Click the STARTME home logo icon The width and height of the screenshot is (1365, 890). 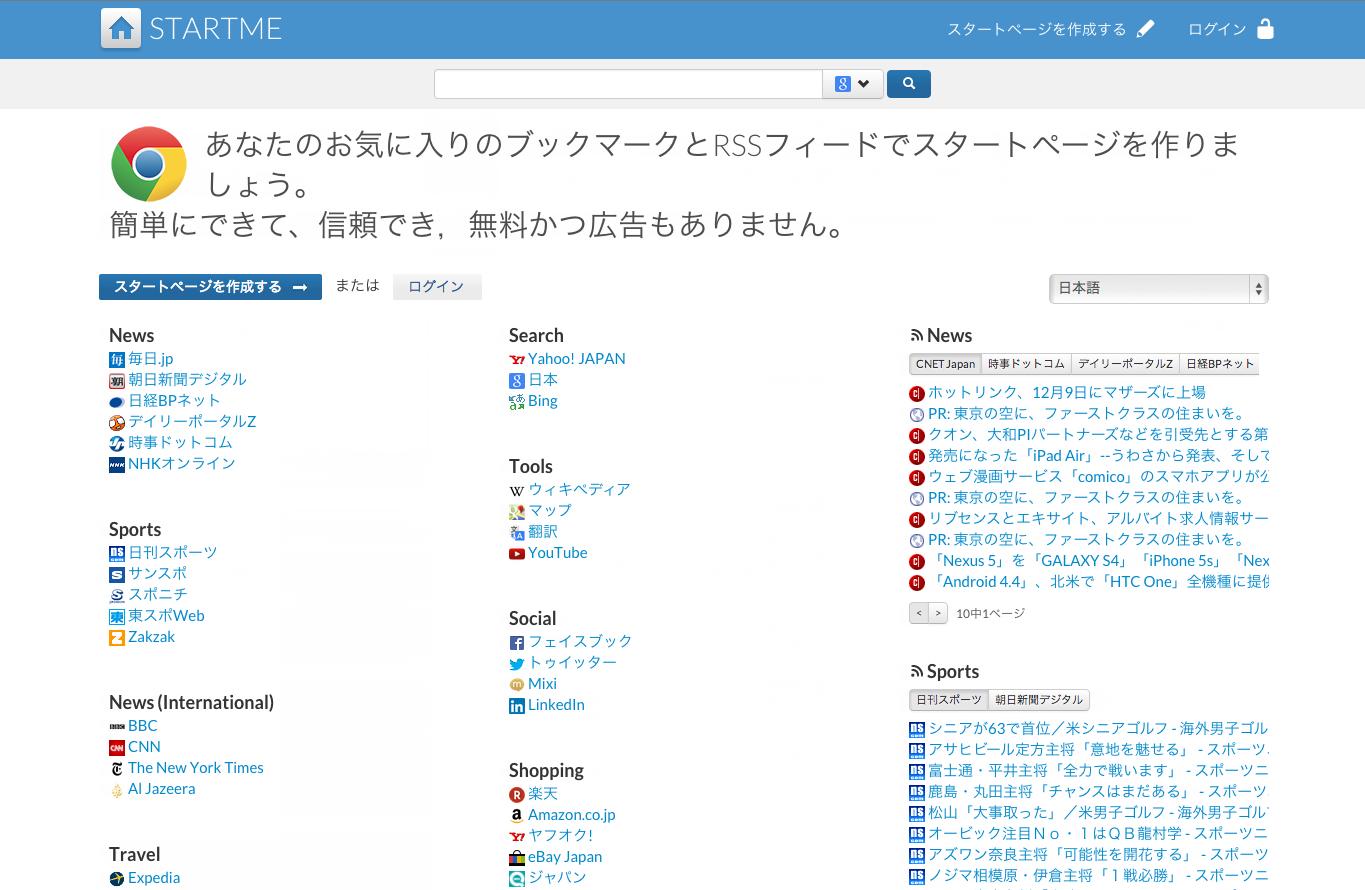(121, 28)
